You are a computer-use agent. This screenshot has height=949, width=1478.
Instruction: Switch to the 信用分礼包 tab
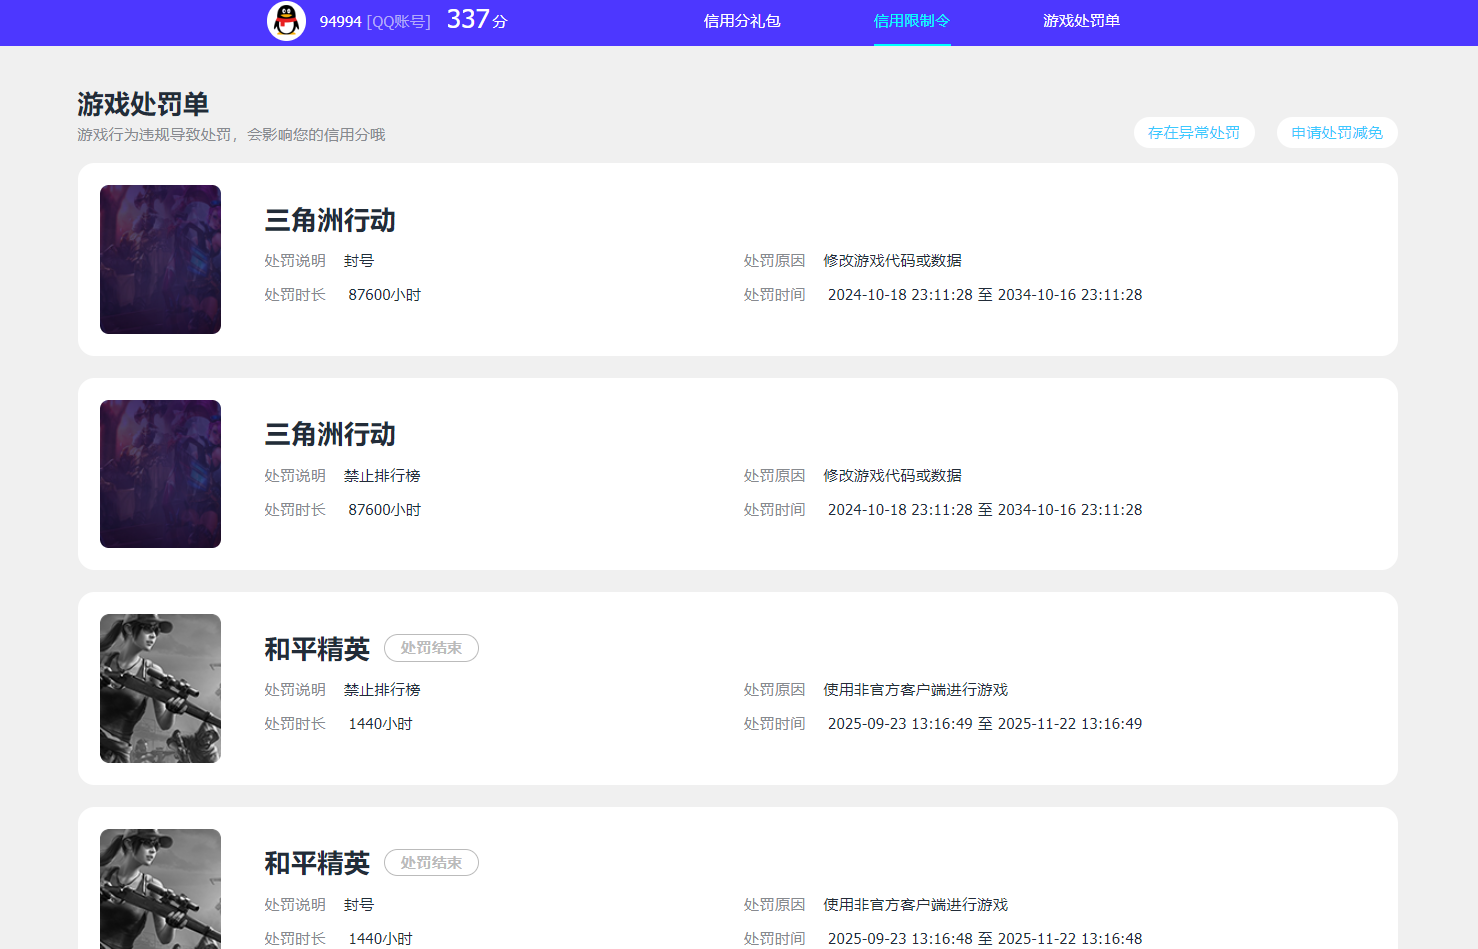tap(741, 21)
